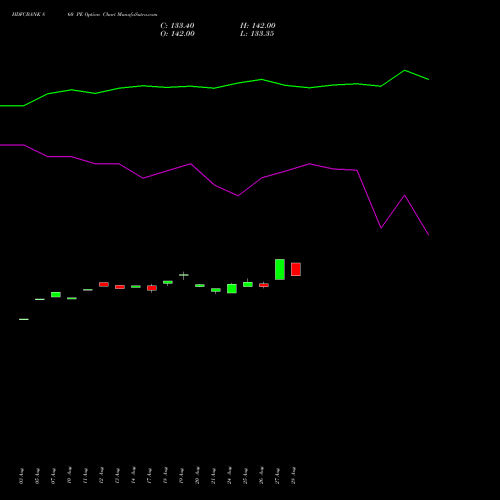The height and width of the screenshot is (500, 500).
Task: Select the red candle for 12 Aug
Action: pos(104,284)
